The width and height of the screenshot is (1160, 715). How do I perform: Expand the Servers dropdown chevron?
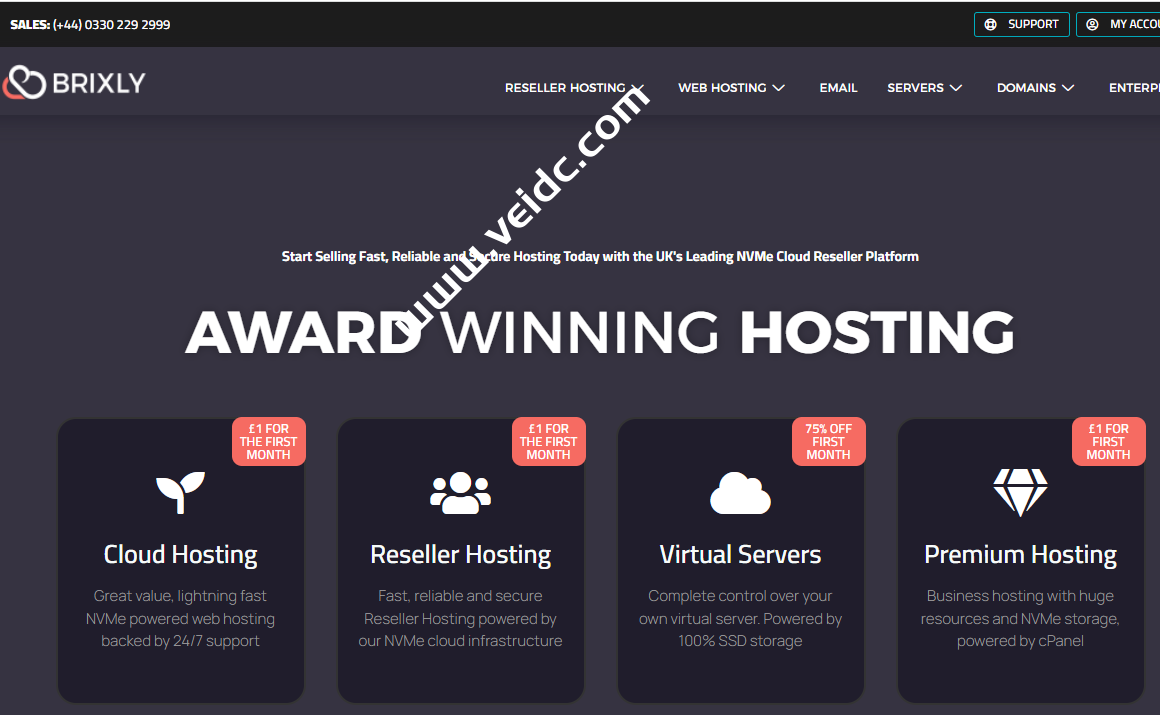click(x=956, y=88)
